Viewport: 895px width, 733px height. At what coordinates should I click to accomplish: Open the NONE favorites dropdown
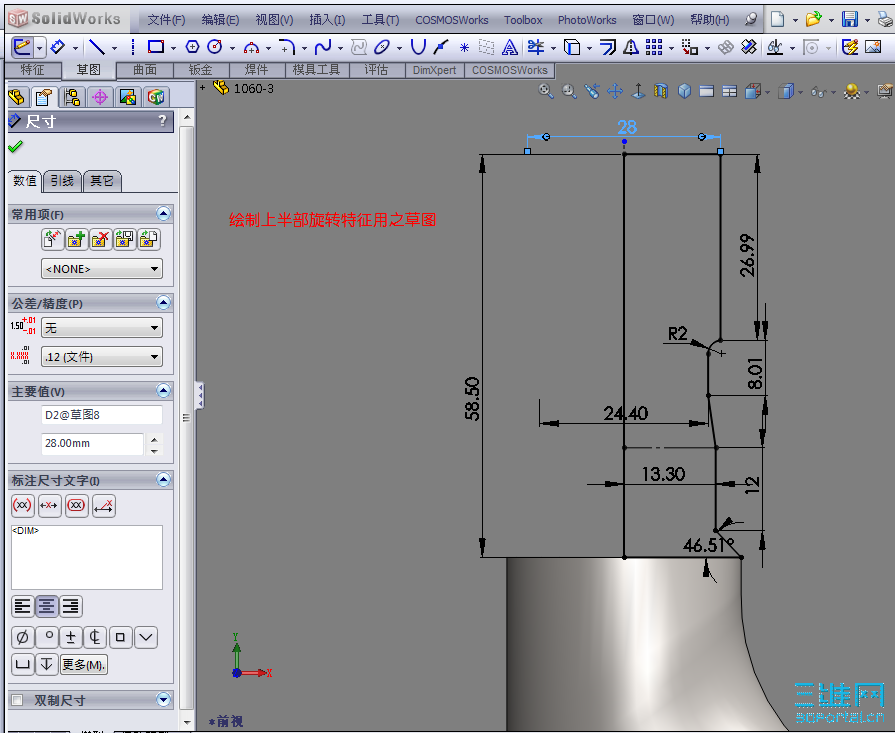[x=102, y=269]
